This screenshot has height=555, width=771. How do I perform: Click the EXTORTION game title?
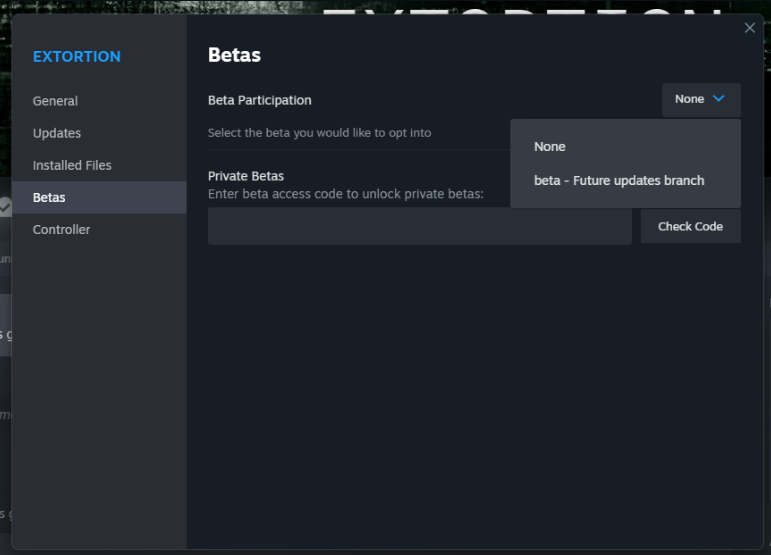tap(77, 57)
